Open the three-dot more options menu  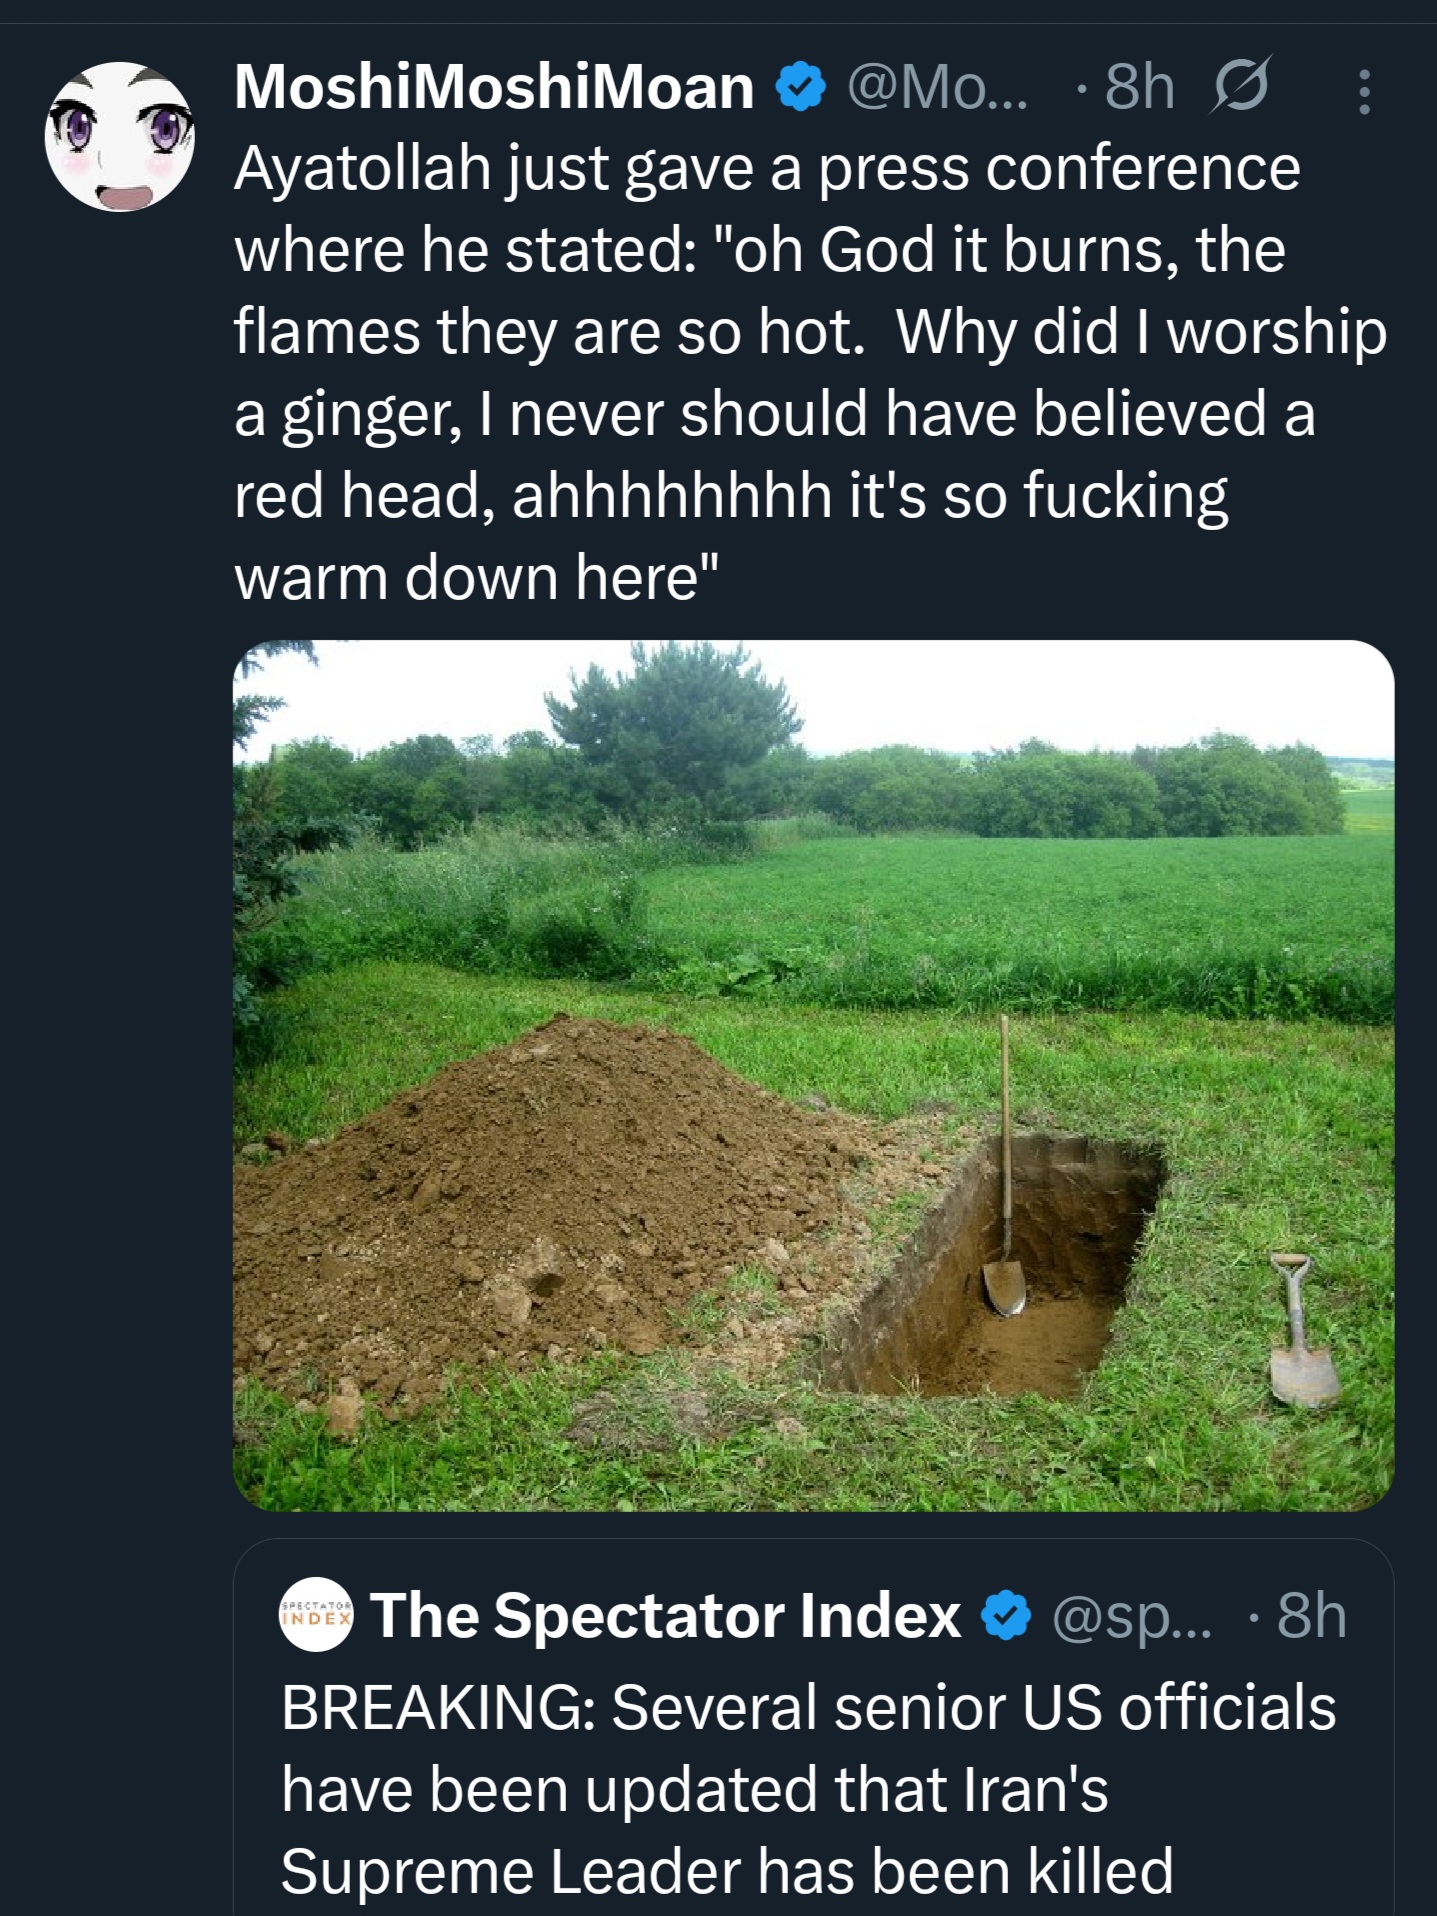pos(1364,91)
